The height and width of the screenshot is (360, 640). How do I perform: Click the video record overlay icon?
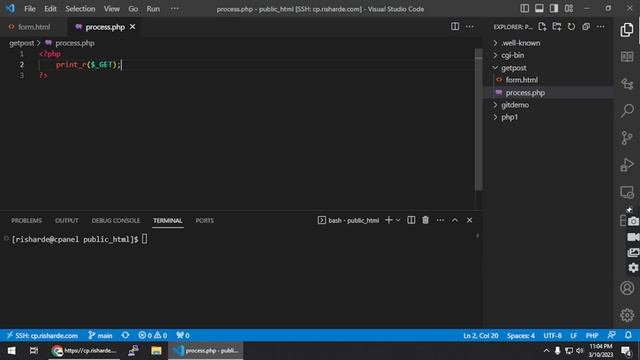[633, 237]
